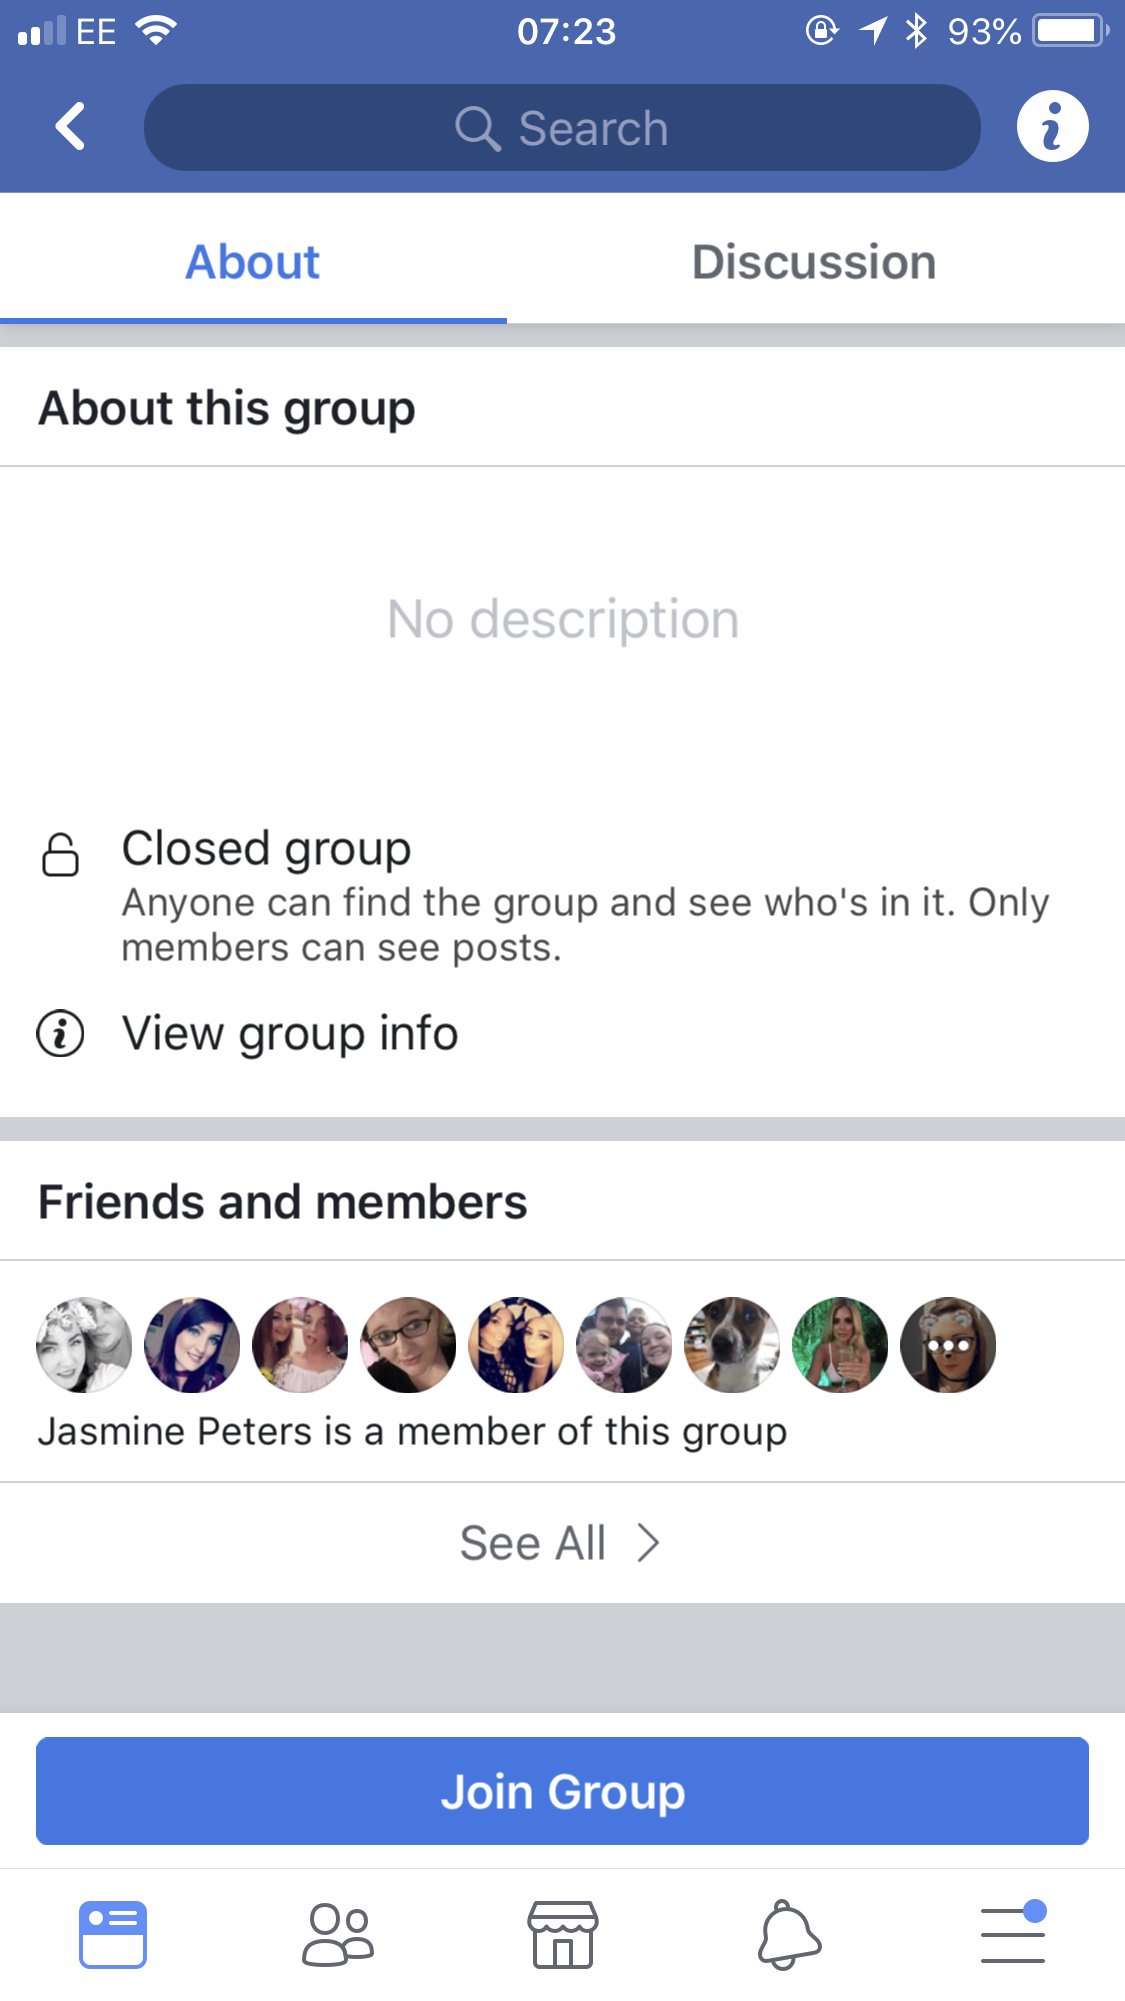Viewport: 1125px width, 2001px height.
Task: Open member avatar wearing glasses
Action: (408, 1345)
